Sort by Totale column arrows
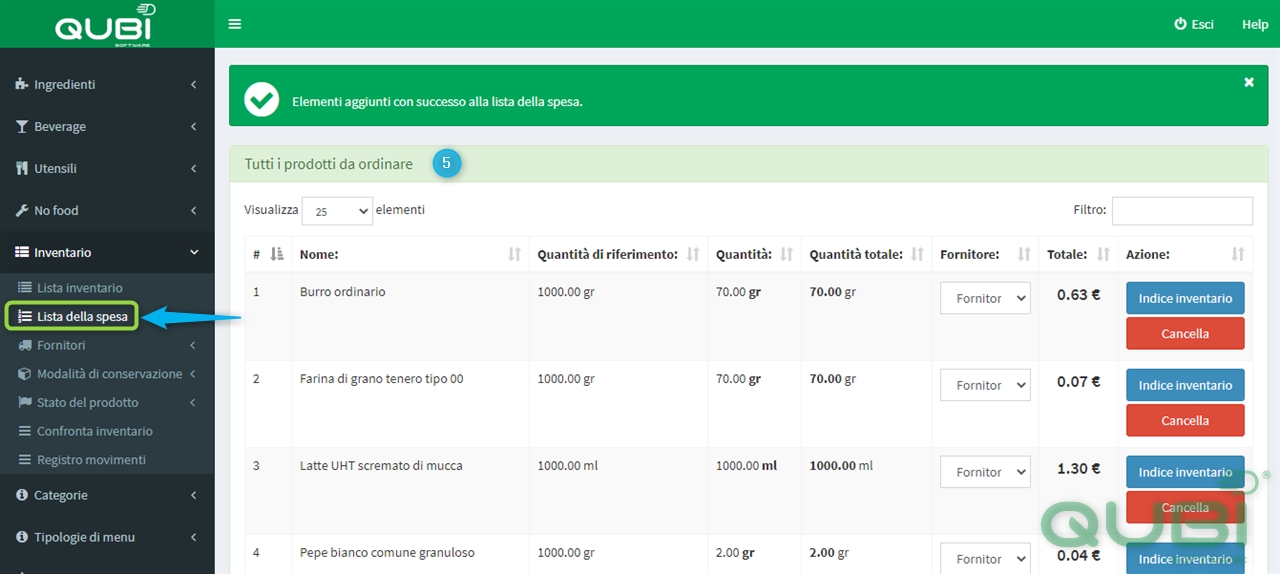 (x=1103, y=255)
